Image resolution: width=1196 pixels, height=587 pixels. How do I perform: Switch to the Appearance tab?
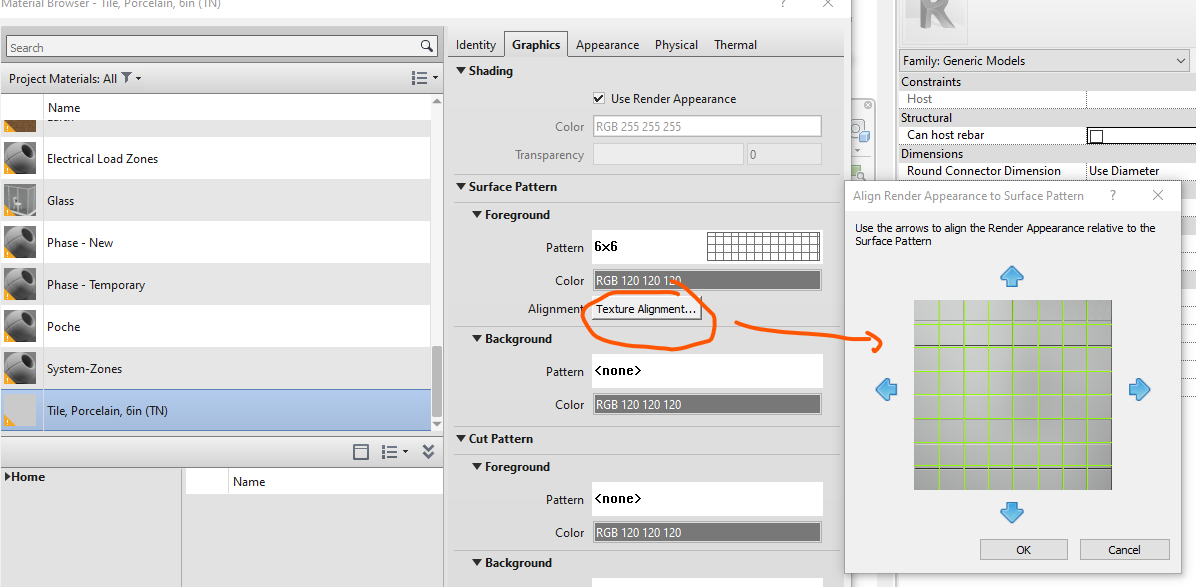(607, 44)
